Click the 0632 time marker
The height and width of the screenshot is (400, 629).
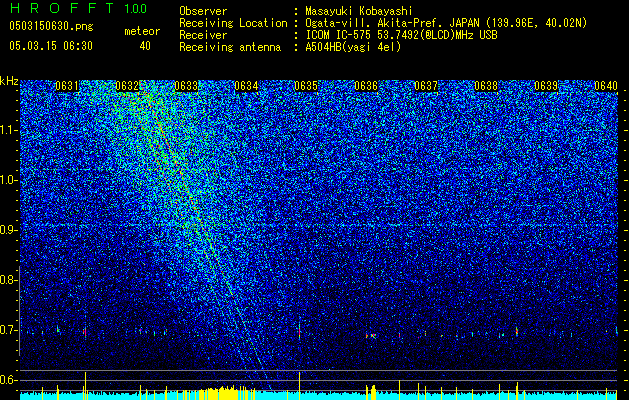pyautogui.click(x=127, y=86)
